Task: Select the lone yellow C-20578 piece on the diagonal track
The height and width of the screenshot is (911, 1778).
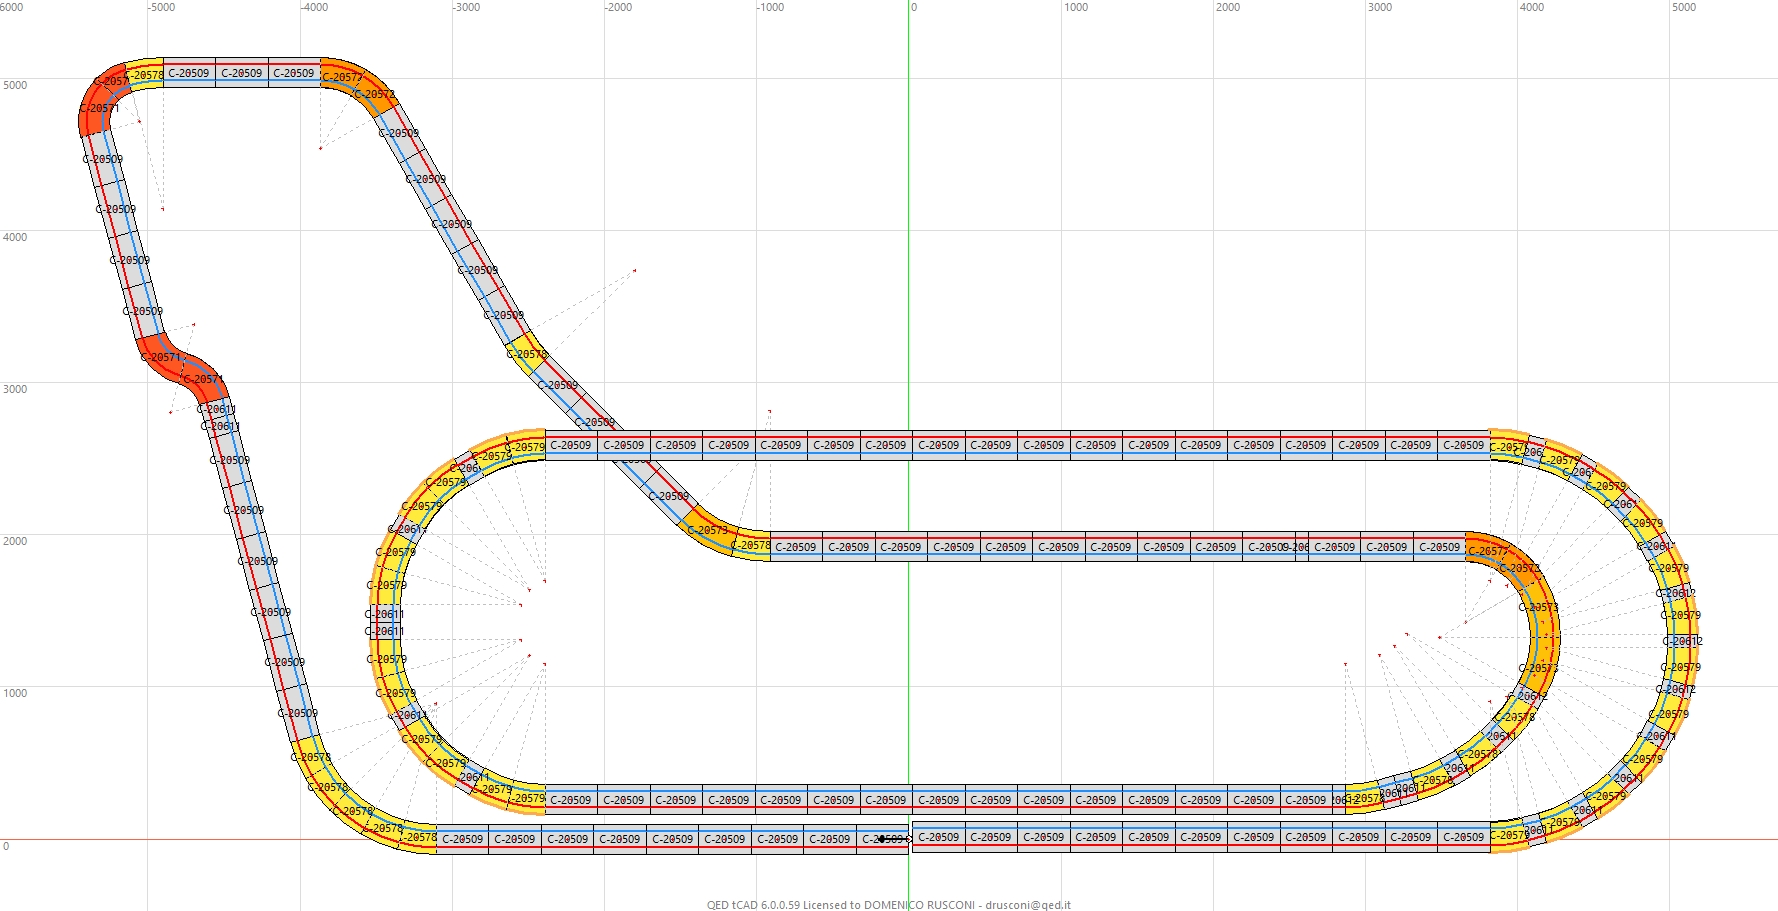Action: click(x=527, y=352)
